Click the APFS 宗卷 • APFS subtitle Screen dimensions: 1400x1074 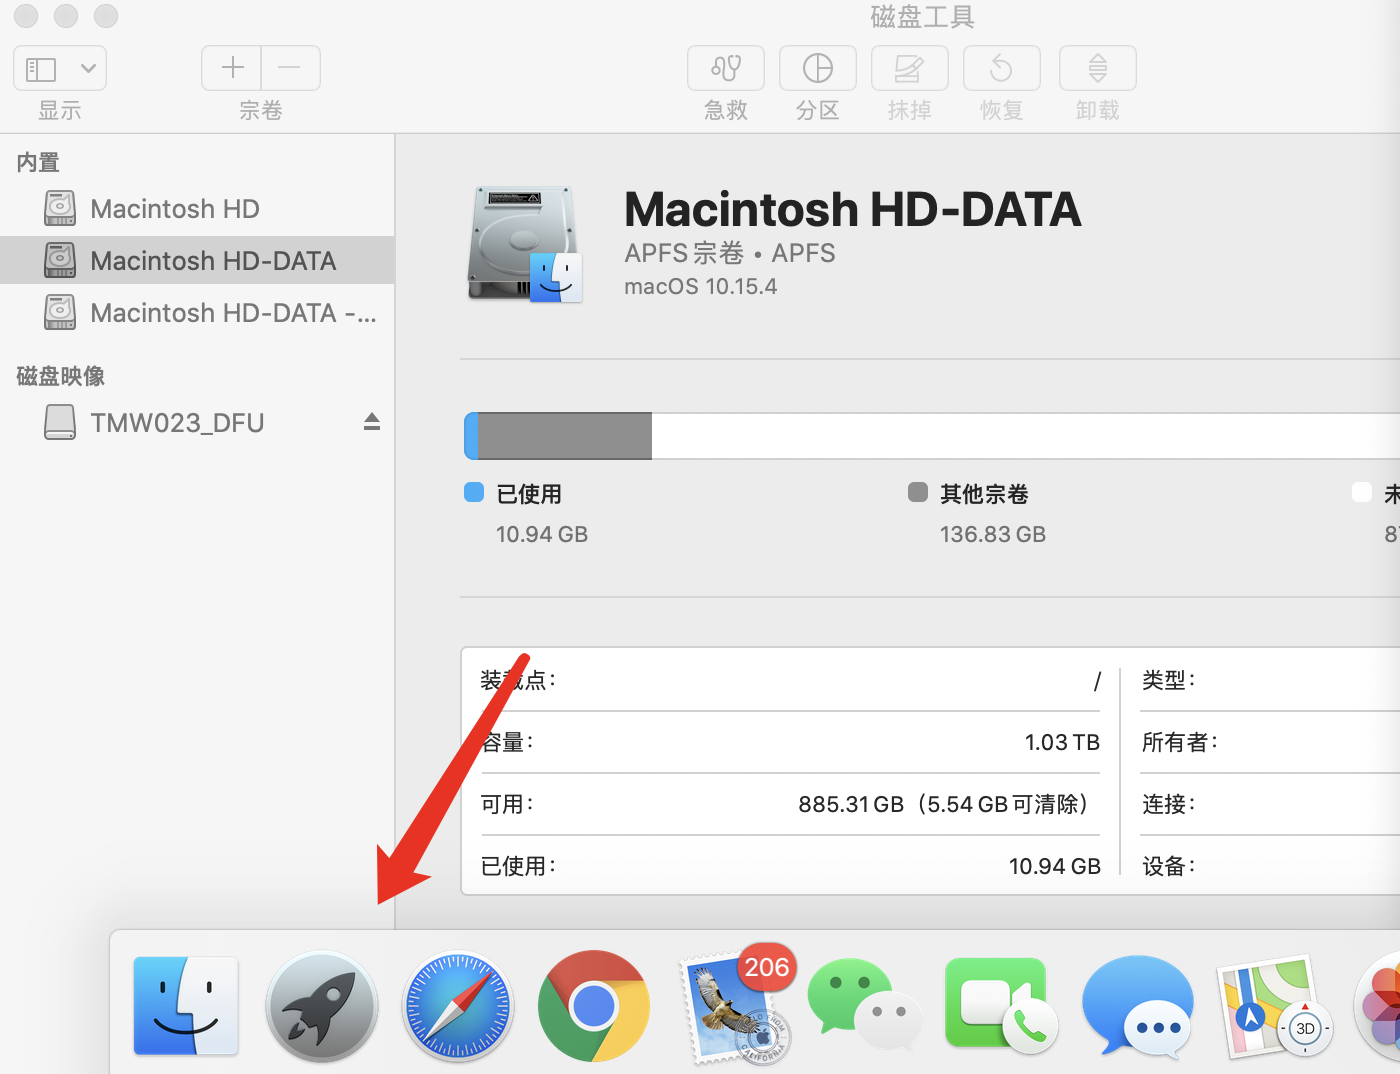tap(730, 253)
